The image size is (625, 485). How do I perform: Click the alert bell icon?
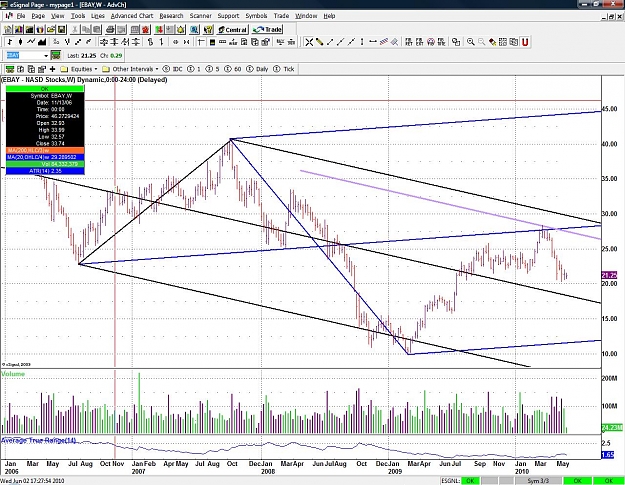click(181, 29)
